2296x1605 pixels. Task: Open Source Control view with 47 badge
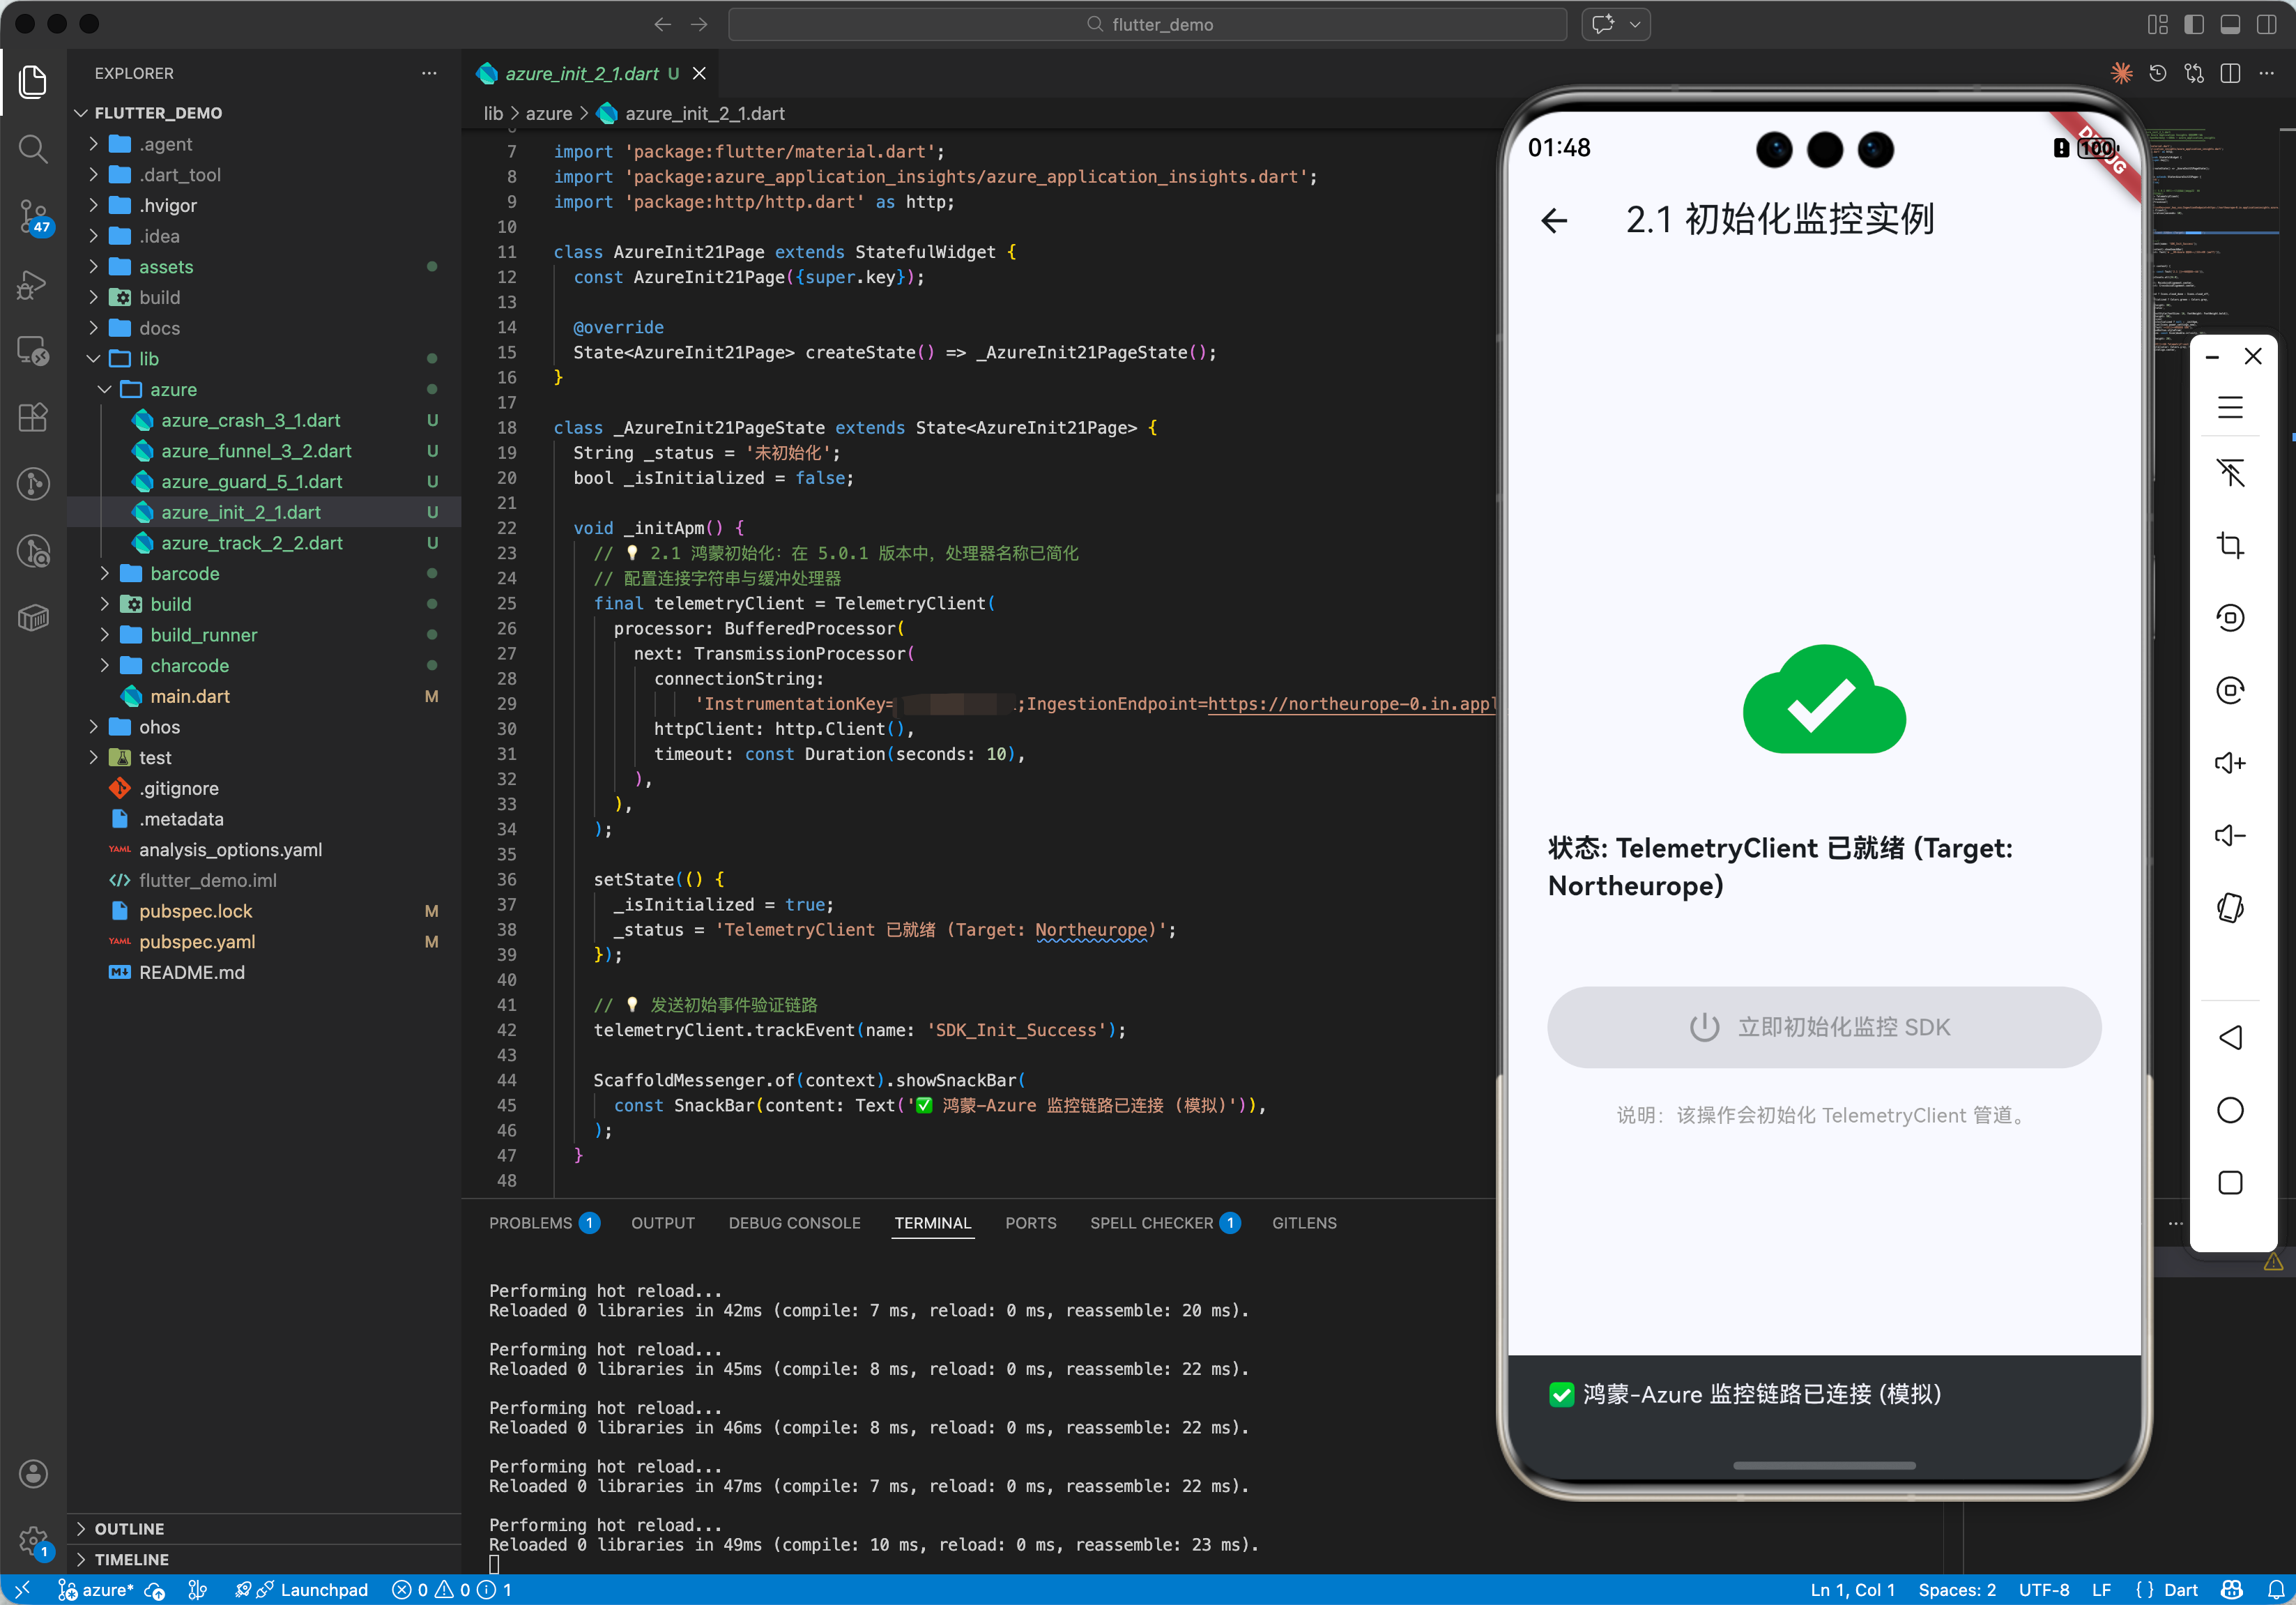[x=33, y=214]
